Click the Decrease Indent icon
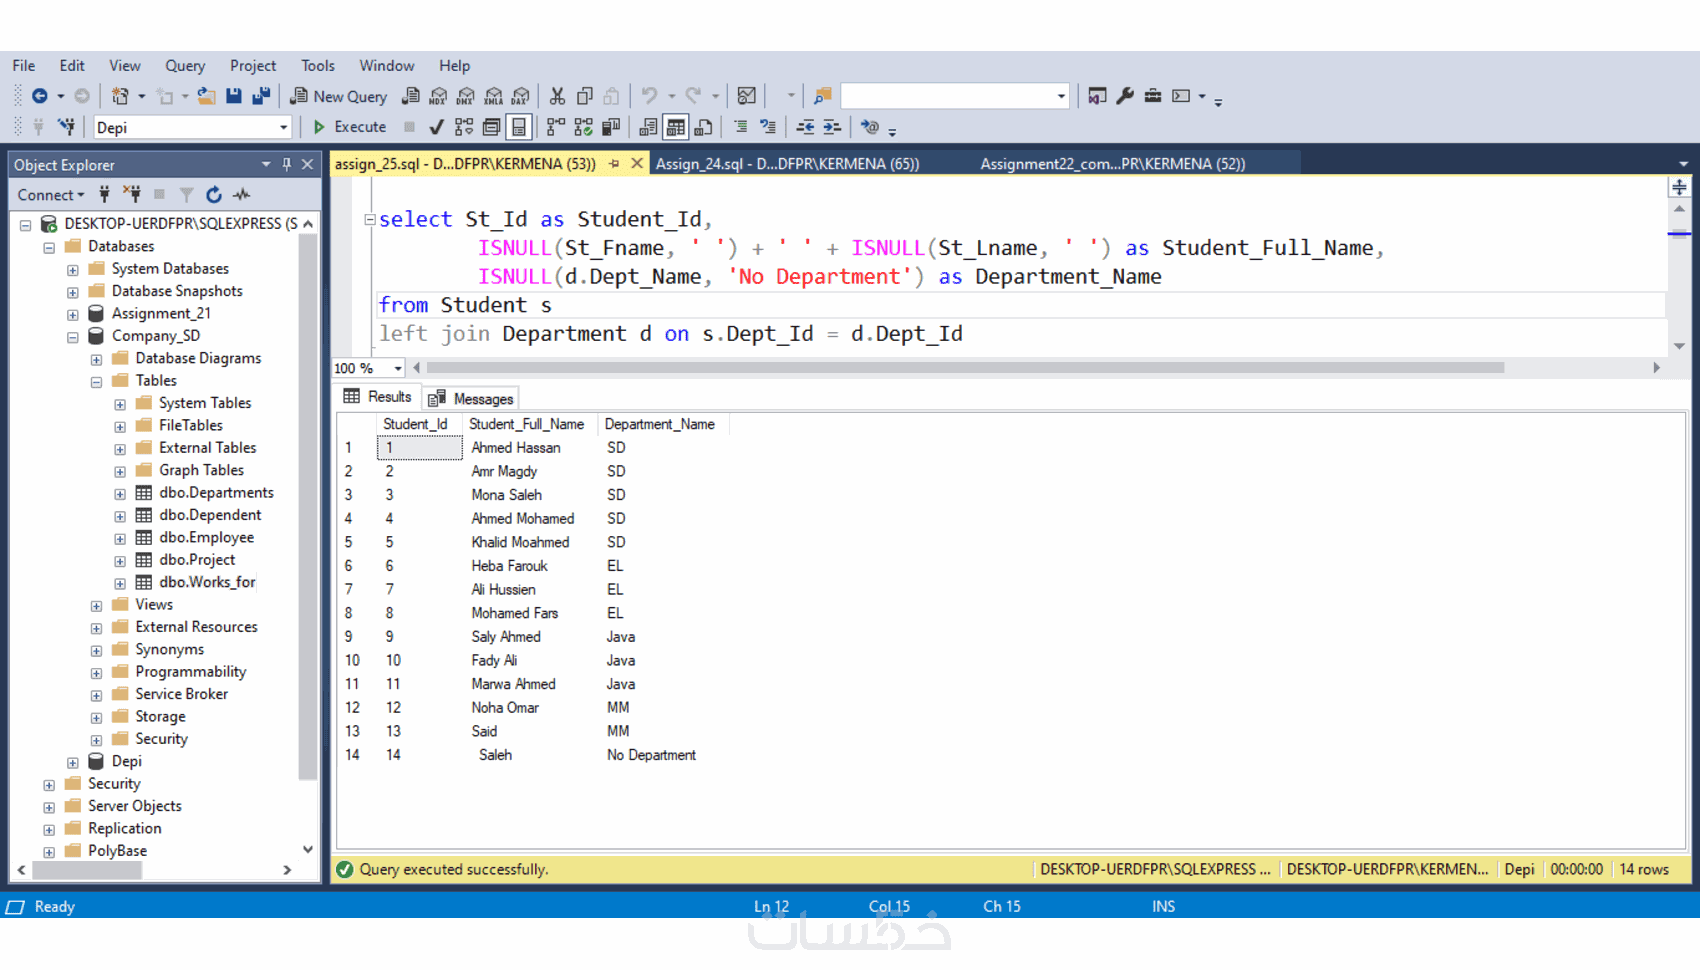The width and height of the screenshot is (1700, 970). coord(805,127)
